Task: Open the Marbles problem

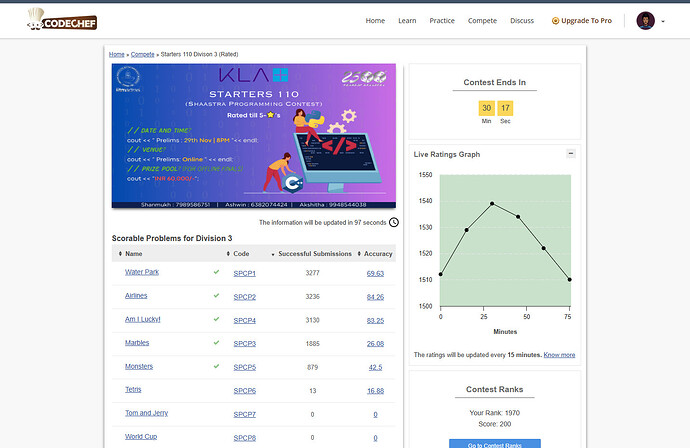Action: pyautogui.click(x=137, y=342)
